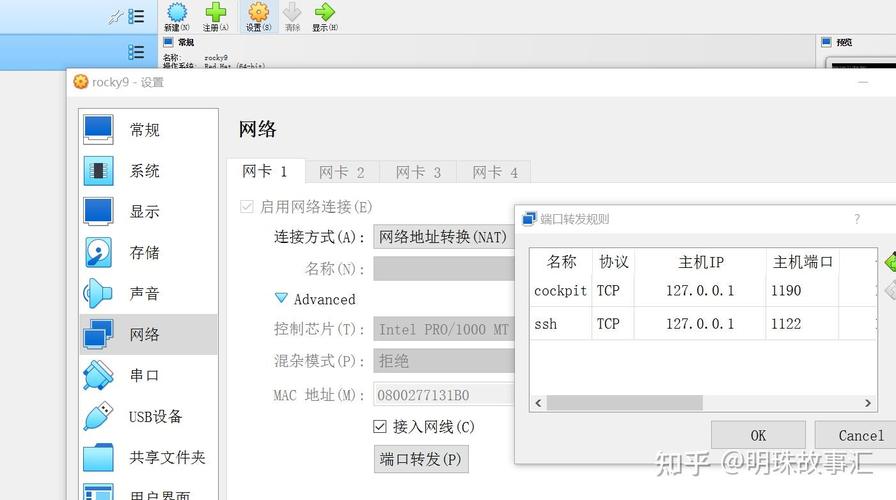Click the 协议 column header
Viewport: 896px width, 500px height.
pos(613,262)
